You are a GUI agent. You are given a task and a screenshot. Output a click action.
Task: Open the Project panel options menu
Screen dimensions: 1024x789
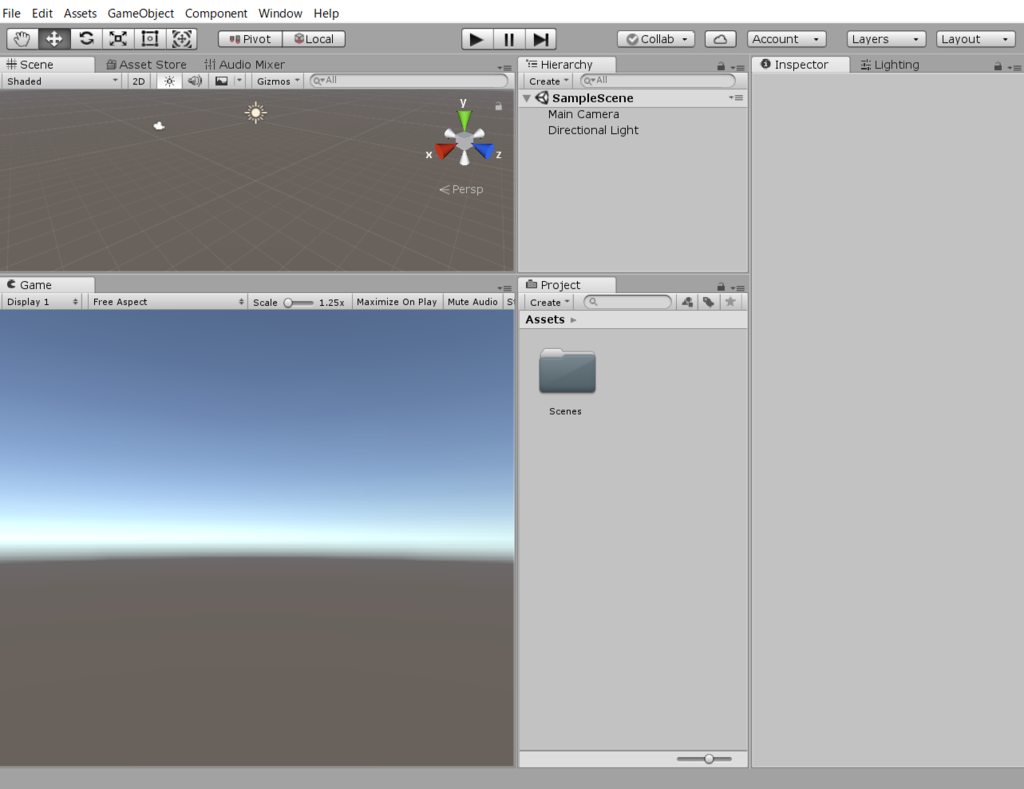738,288
